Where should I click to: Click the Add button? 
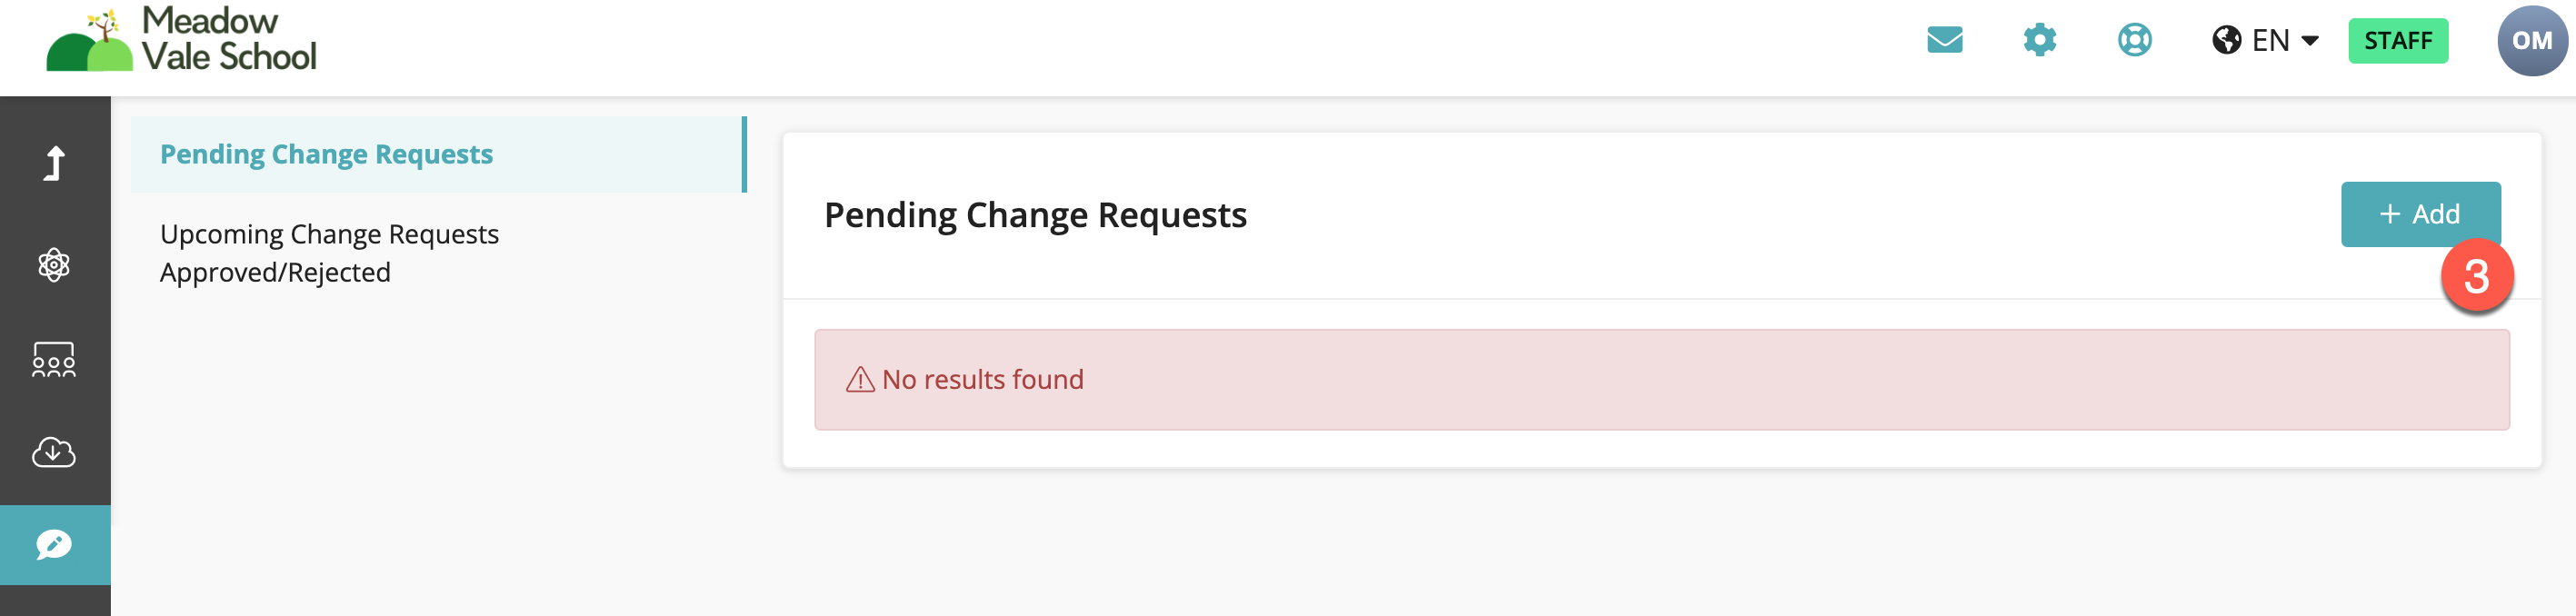coord(2420,214)
